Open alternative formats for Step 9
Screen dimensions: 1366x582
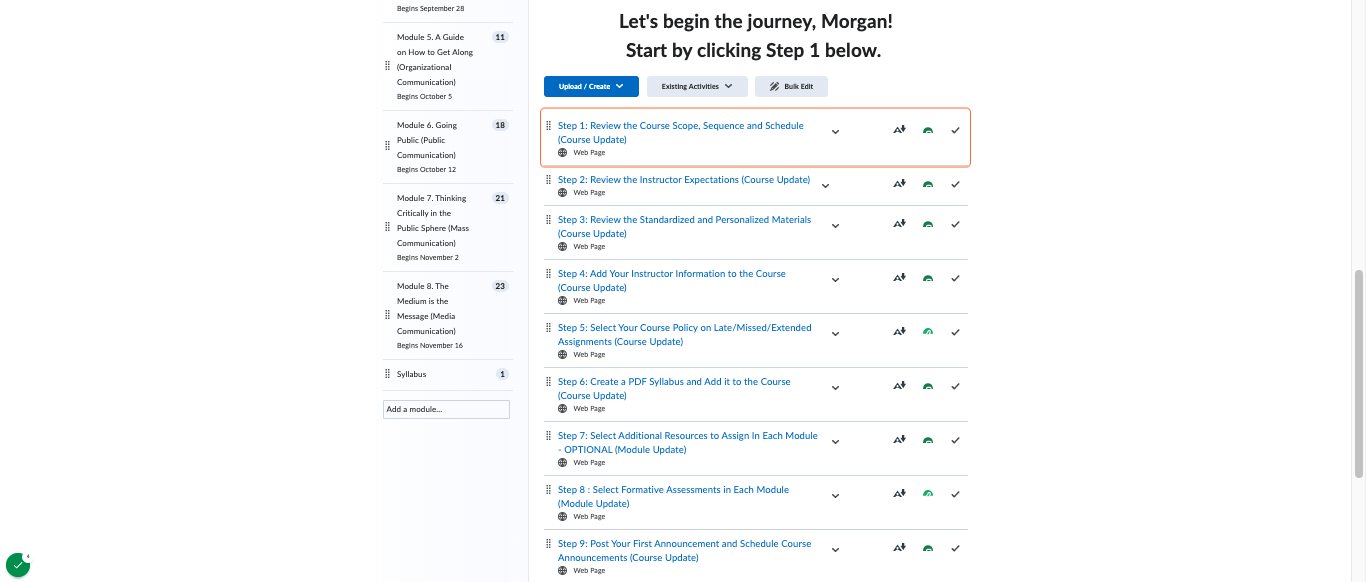click(899, 548)
